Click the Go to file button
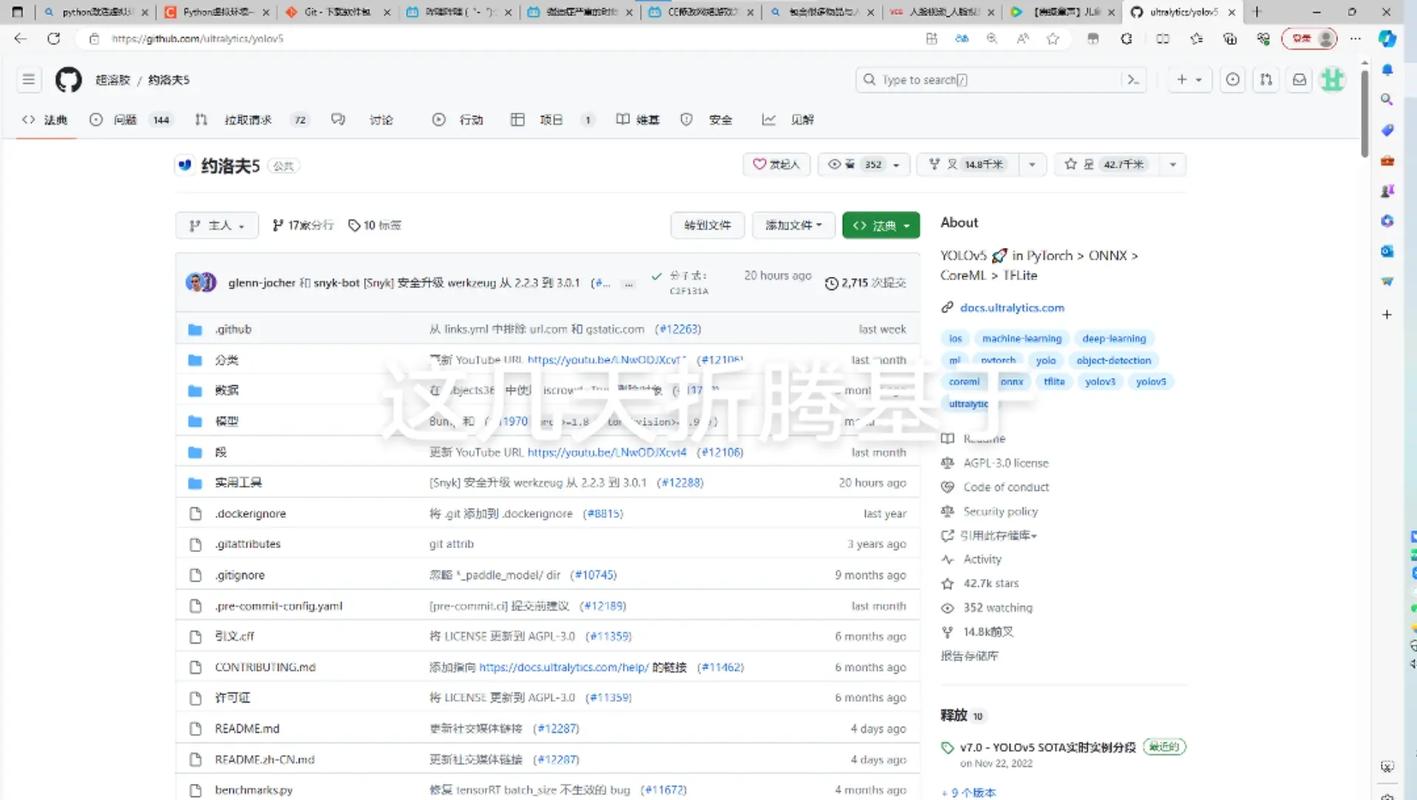This screenshot has height=800, width=1417. [x=708, y=225]
